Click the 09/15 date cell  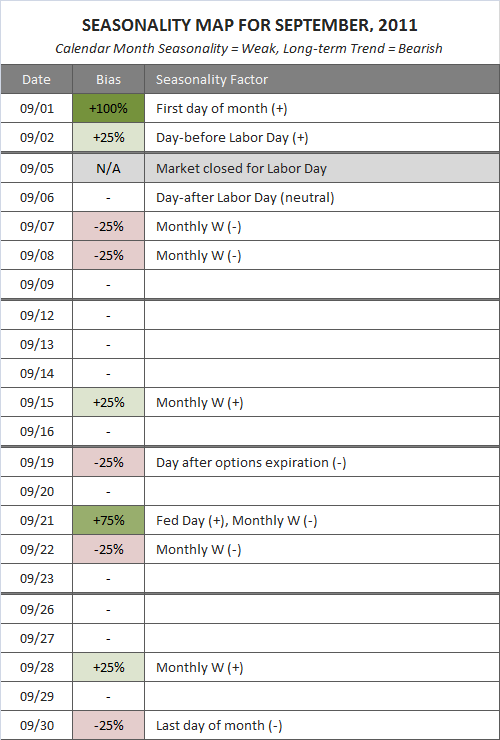coord(36,403)
